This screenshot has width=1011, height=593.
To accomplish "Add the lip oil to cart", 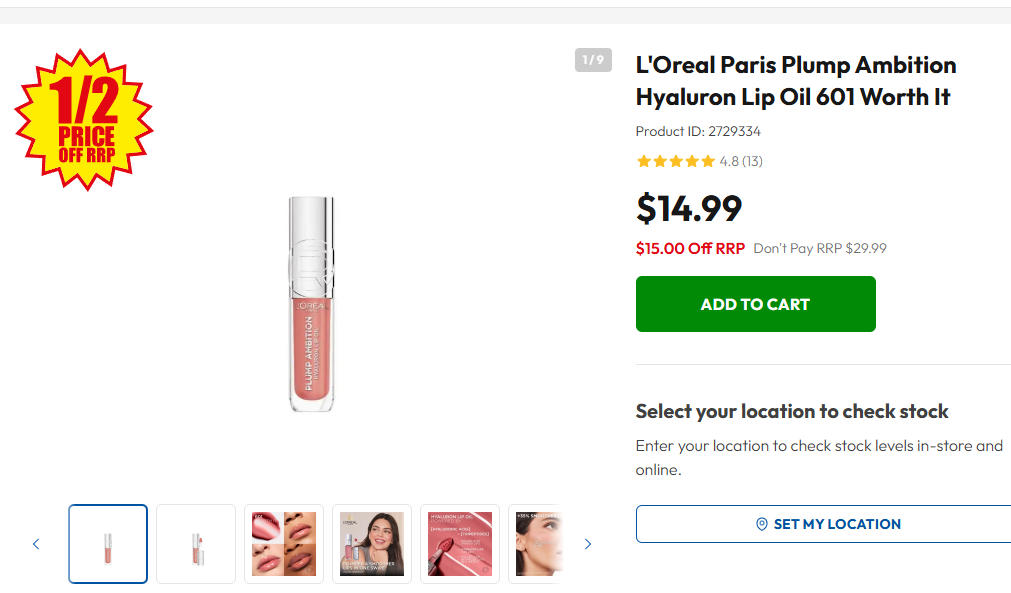I will 756,304.
